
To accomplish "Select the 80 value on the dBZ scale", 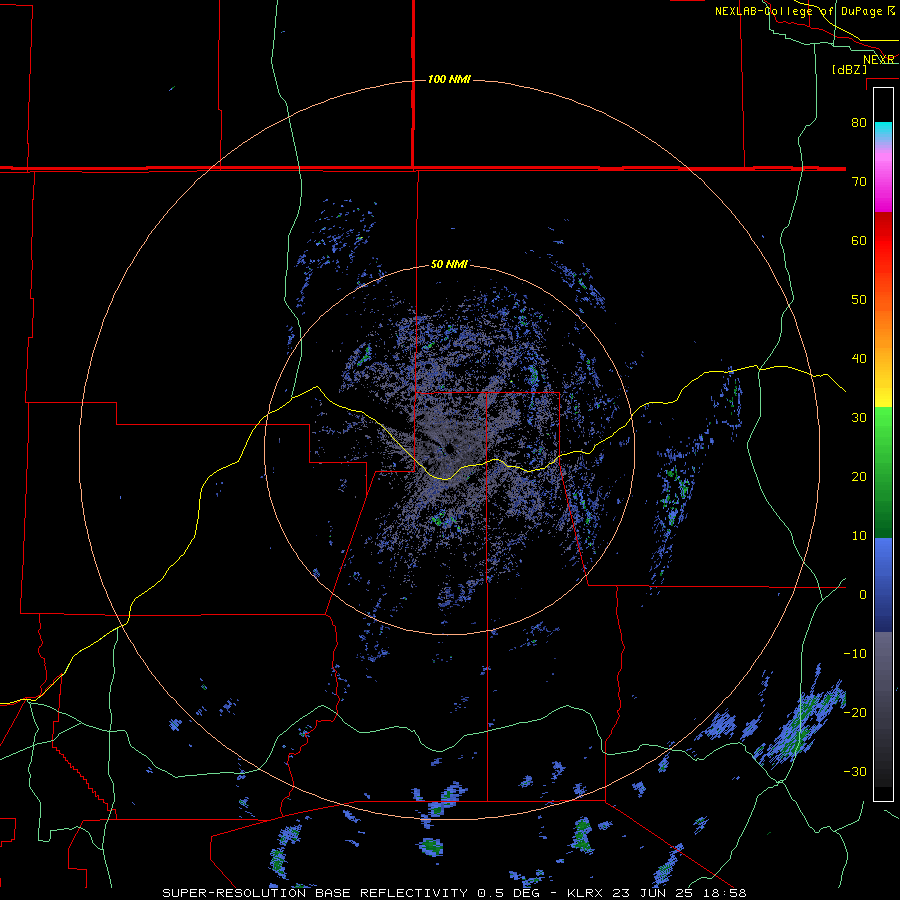I will [x=859, y=122].
